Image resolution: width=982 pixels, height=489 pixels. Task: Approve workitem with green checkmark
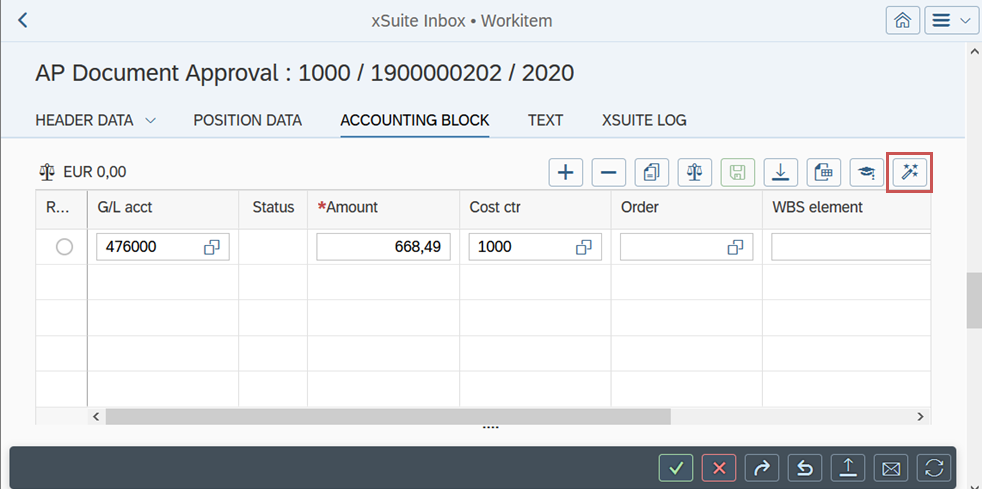(676, 467)
